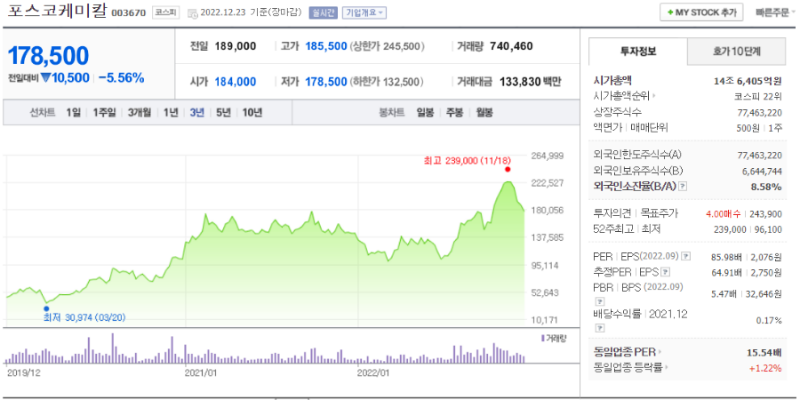Show the 주봉 candlestick chart
The width and height of the screenshot is (800, 400).
pyautogui.click(x=455, y=113)
